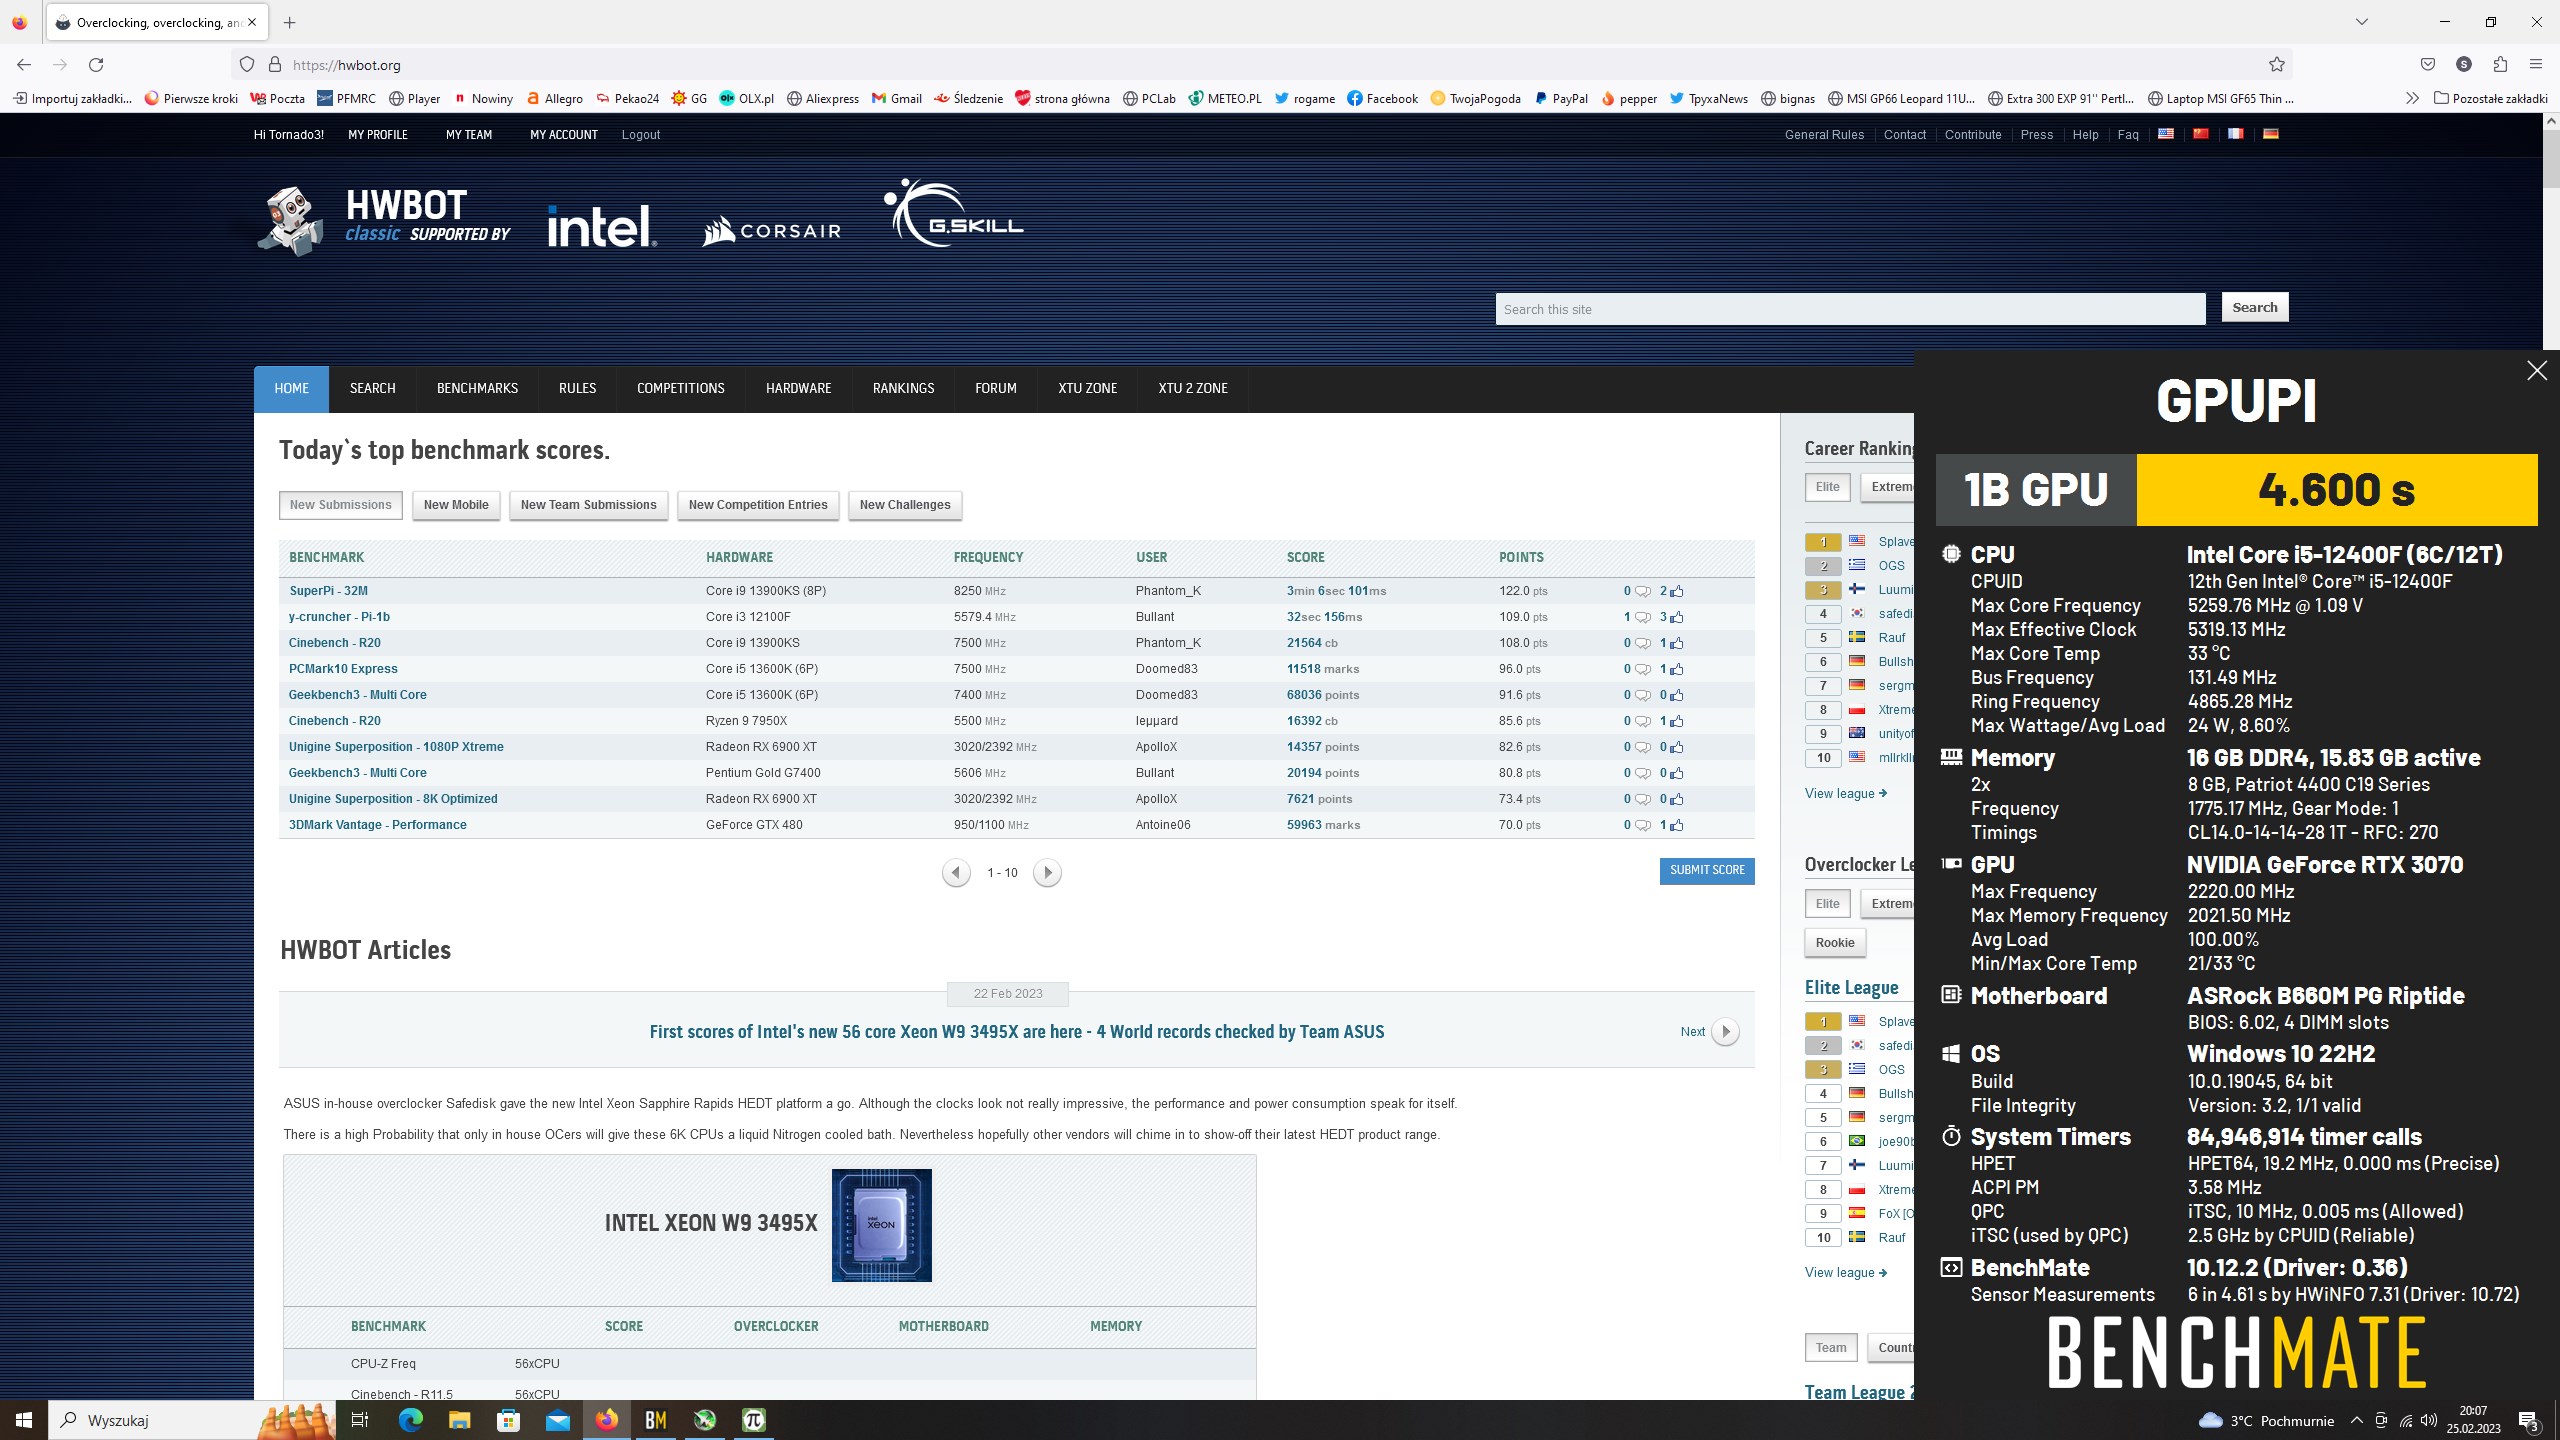Viewport: 2560px width, 1440px height.
Task: Open the XTU 2 ZONE menu item
Action: point(1193,389)
